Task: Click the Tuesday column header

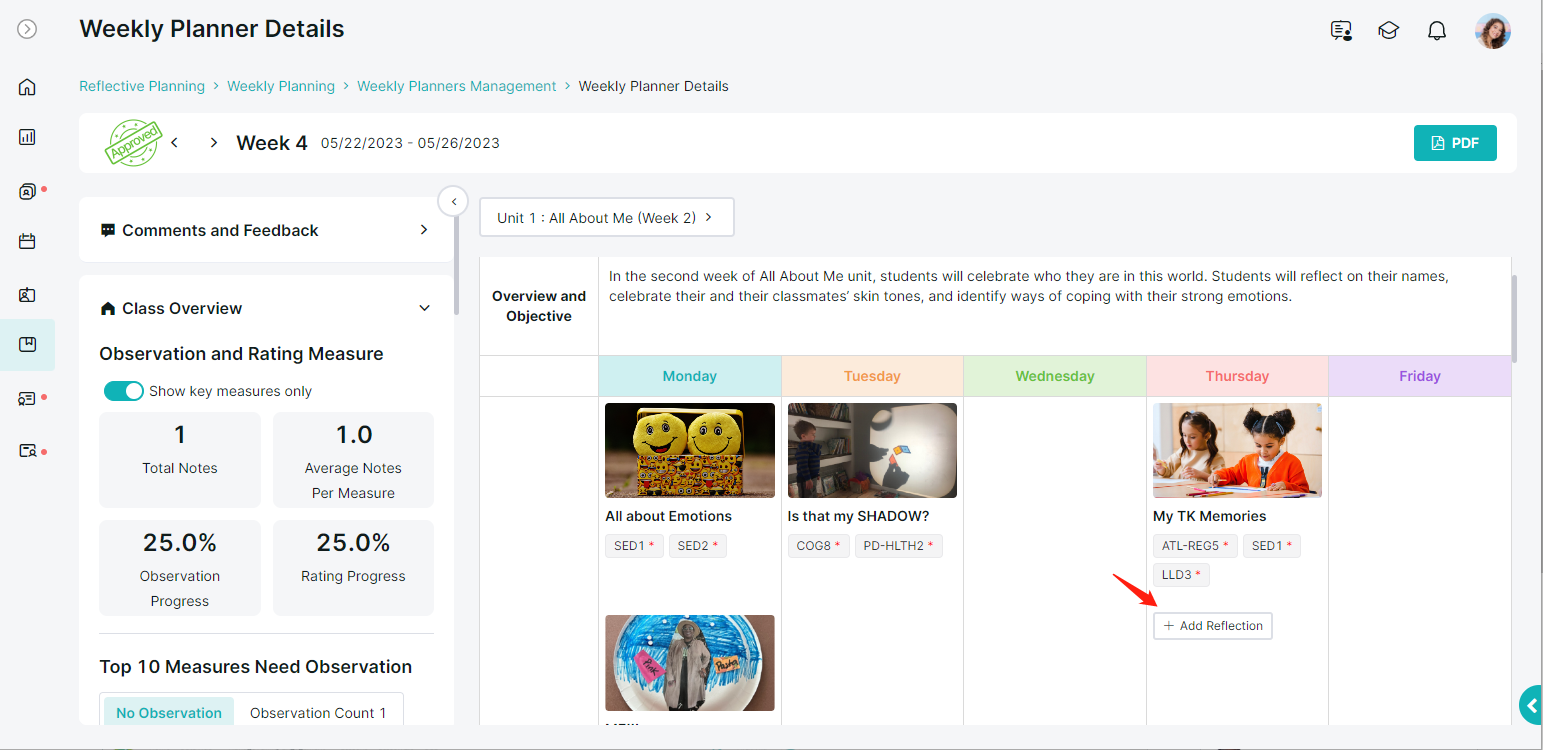Action: tap(872, 376)
